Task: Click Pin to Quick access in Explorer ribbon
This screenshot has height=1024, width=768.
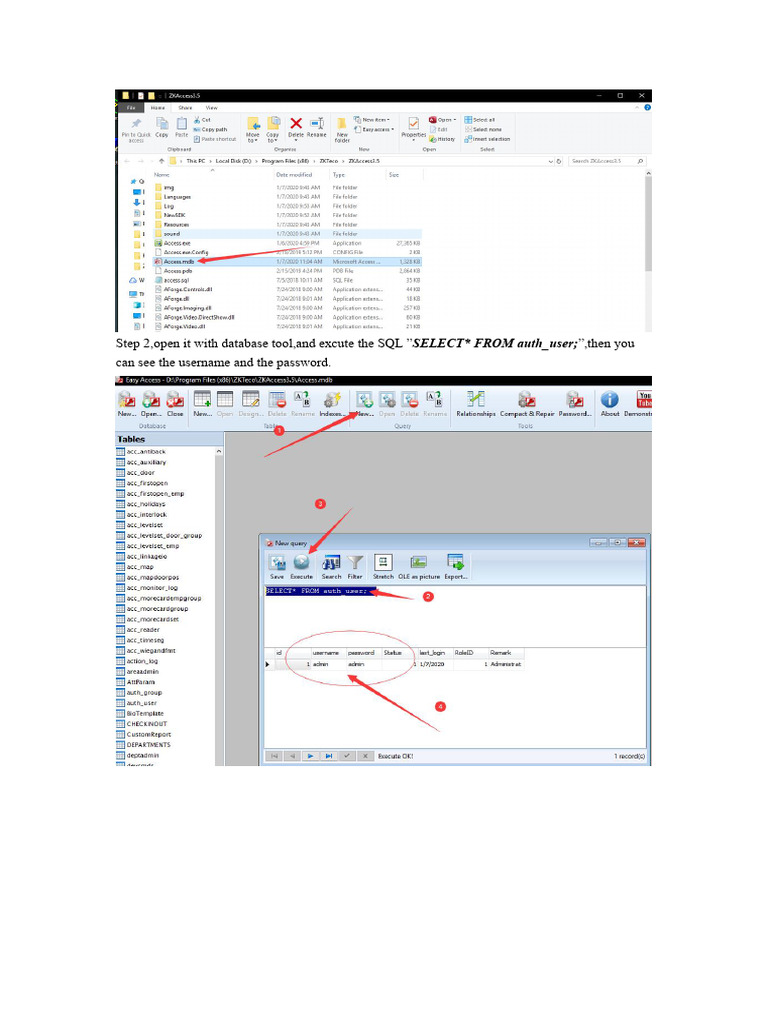Action: click(136, 129)
